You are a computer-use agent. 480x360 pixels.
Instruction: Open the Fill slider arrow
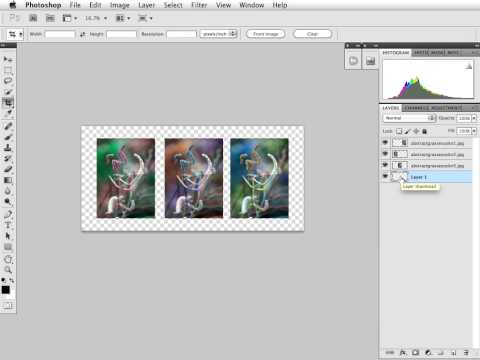(x=474, y=131)
